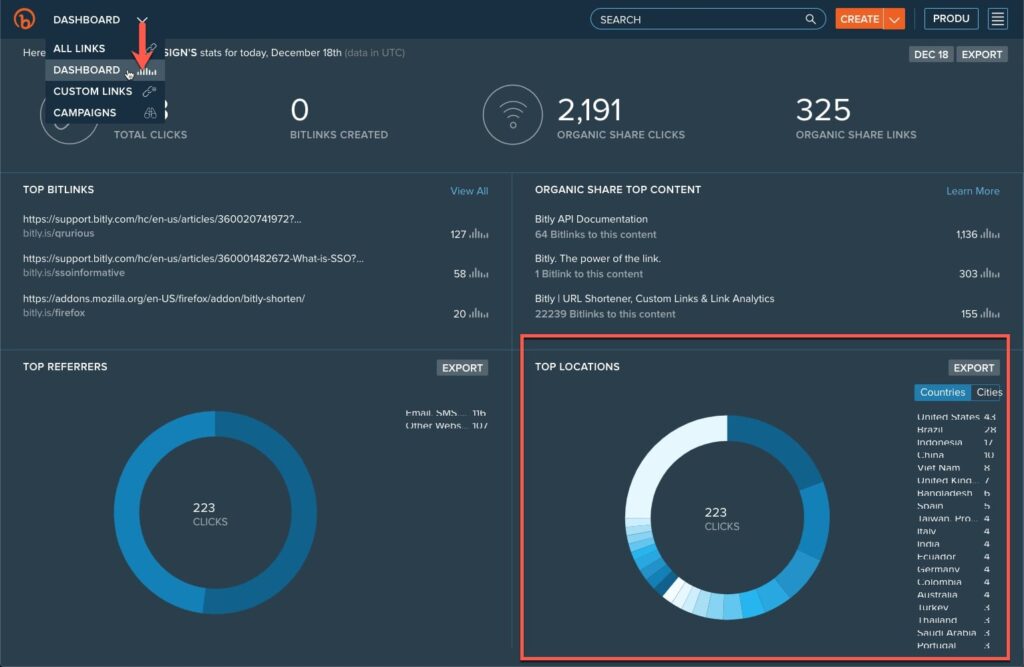
Task: Click the campaigns icon next to CAMPAIGNS entry
Action: pyautogui.click(x=148, y=112)
